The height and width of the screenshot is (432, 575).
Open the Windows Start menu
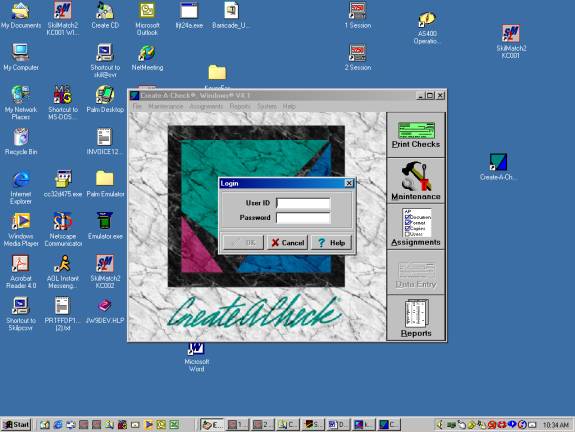[16, 425]
